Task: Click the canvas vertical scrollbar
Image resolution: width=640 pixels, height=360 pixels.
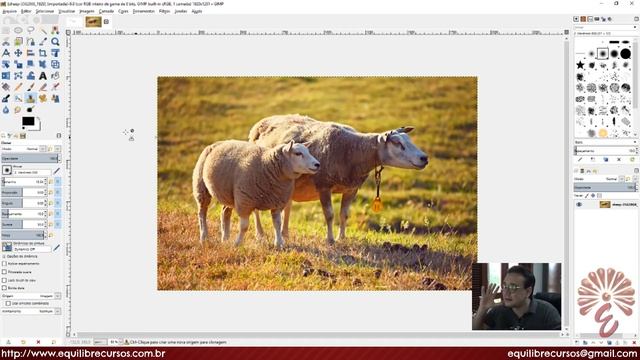Action: (x=566, y=184)
